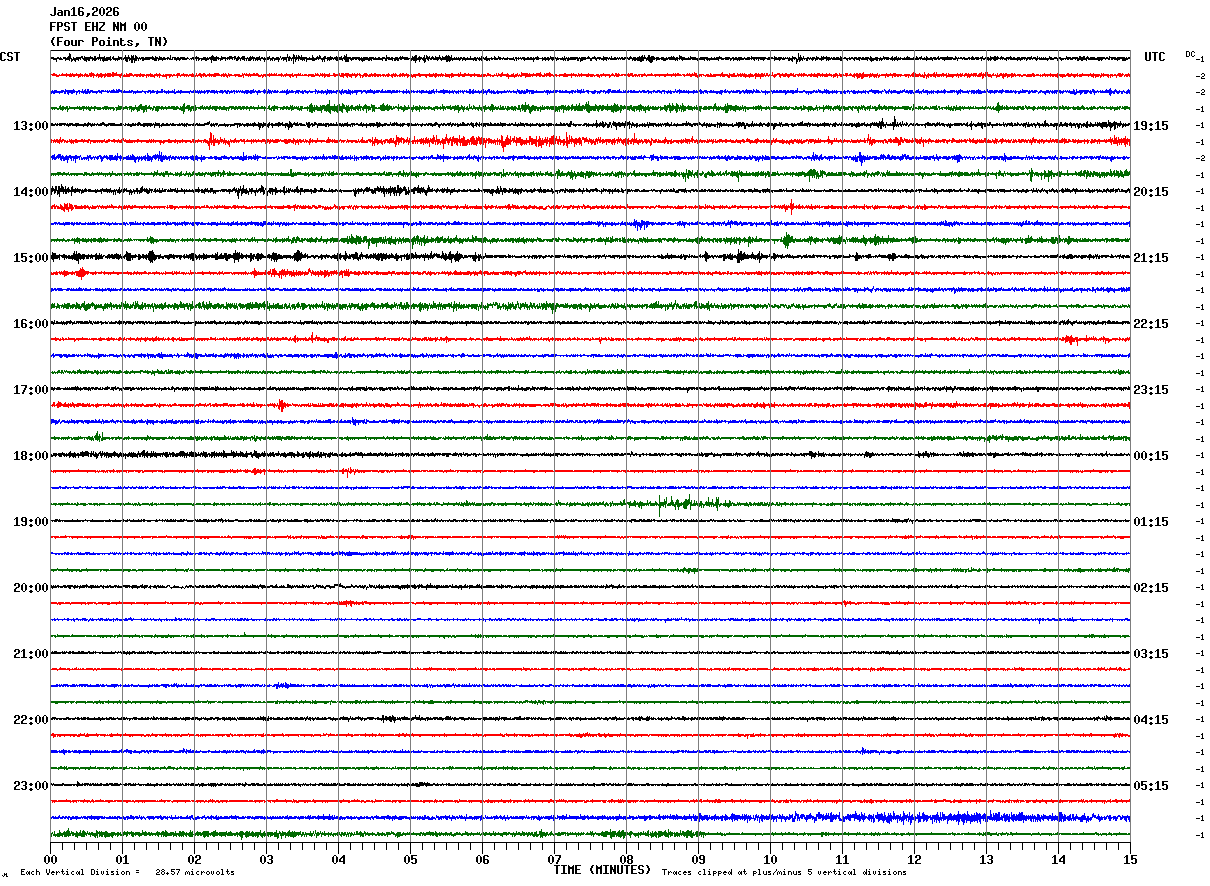Viewport: 1210px width, 886px height.
Task: Select the 22:00 CST time label
Action: coord(31,720)
